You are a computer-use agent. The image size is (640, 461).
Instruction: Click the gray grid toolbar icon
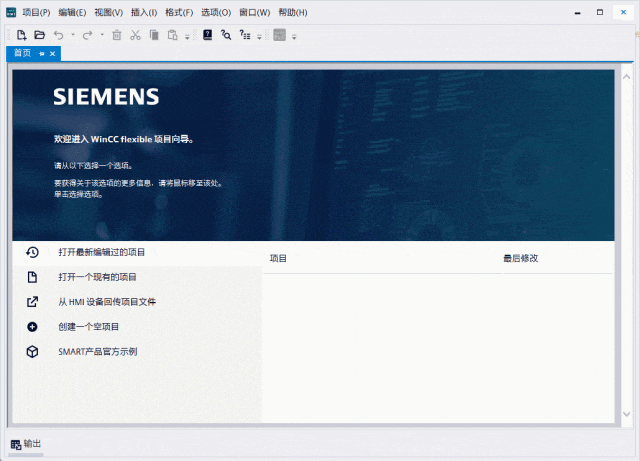(279, 35)
